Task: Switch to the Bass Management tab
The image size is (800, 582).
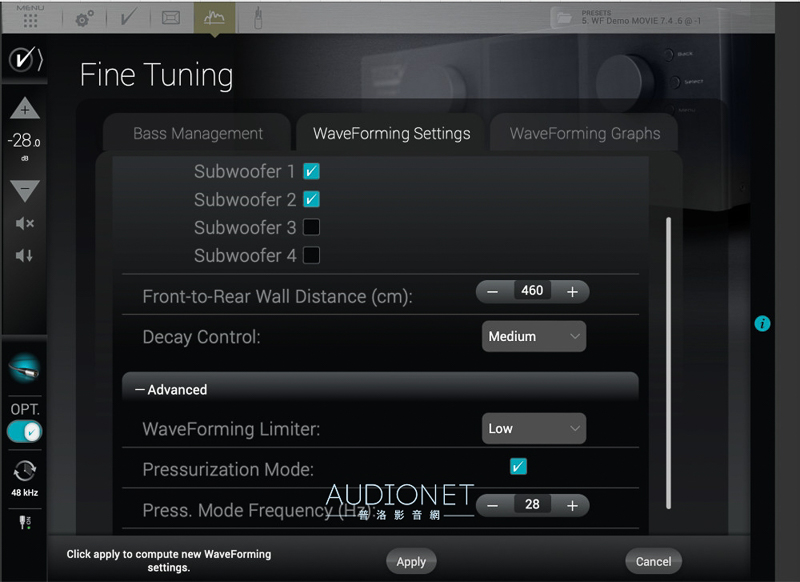Action: [197, 134]
